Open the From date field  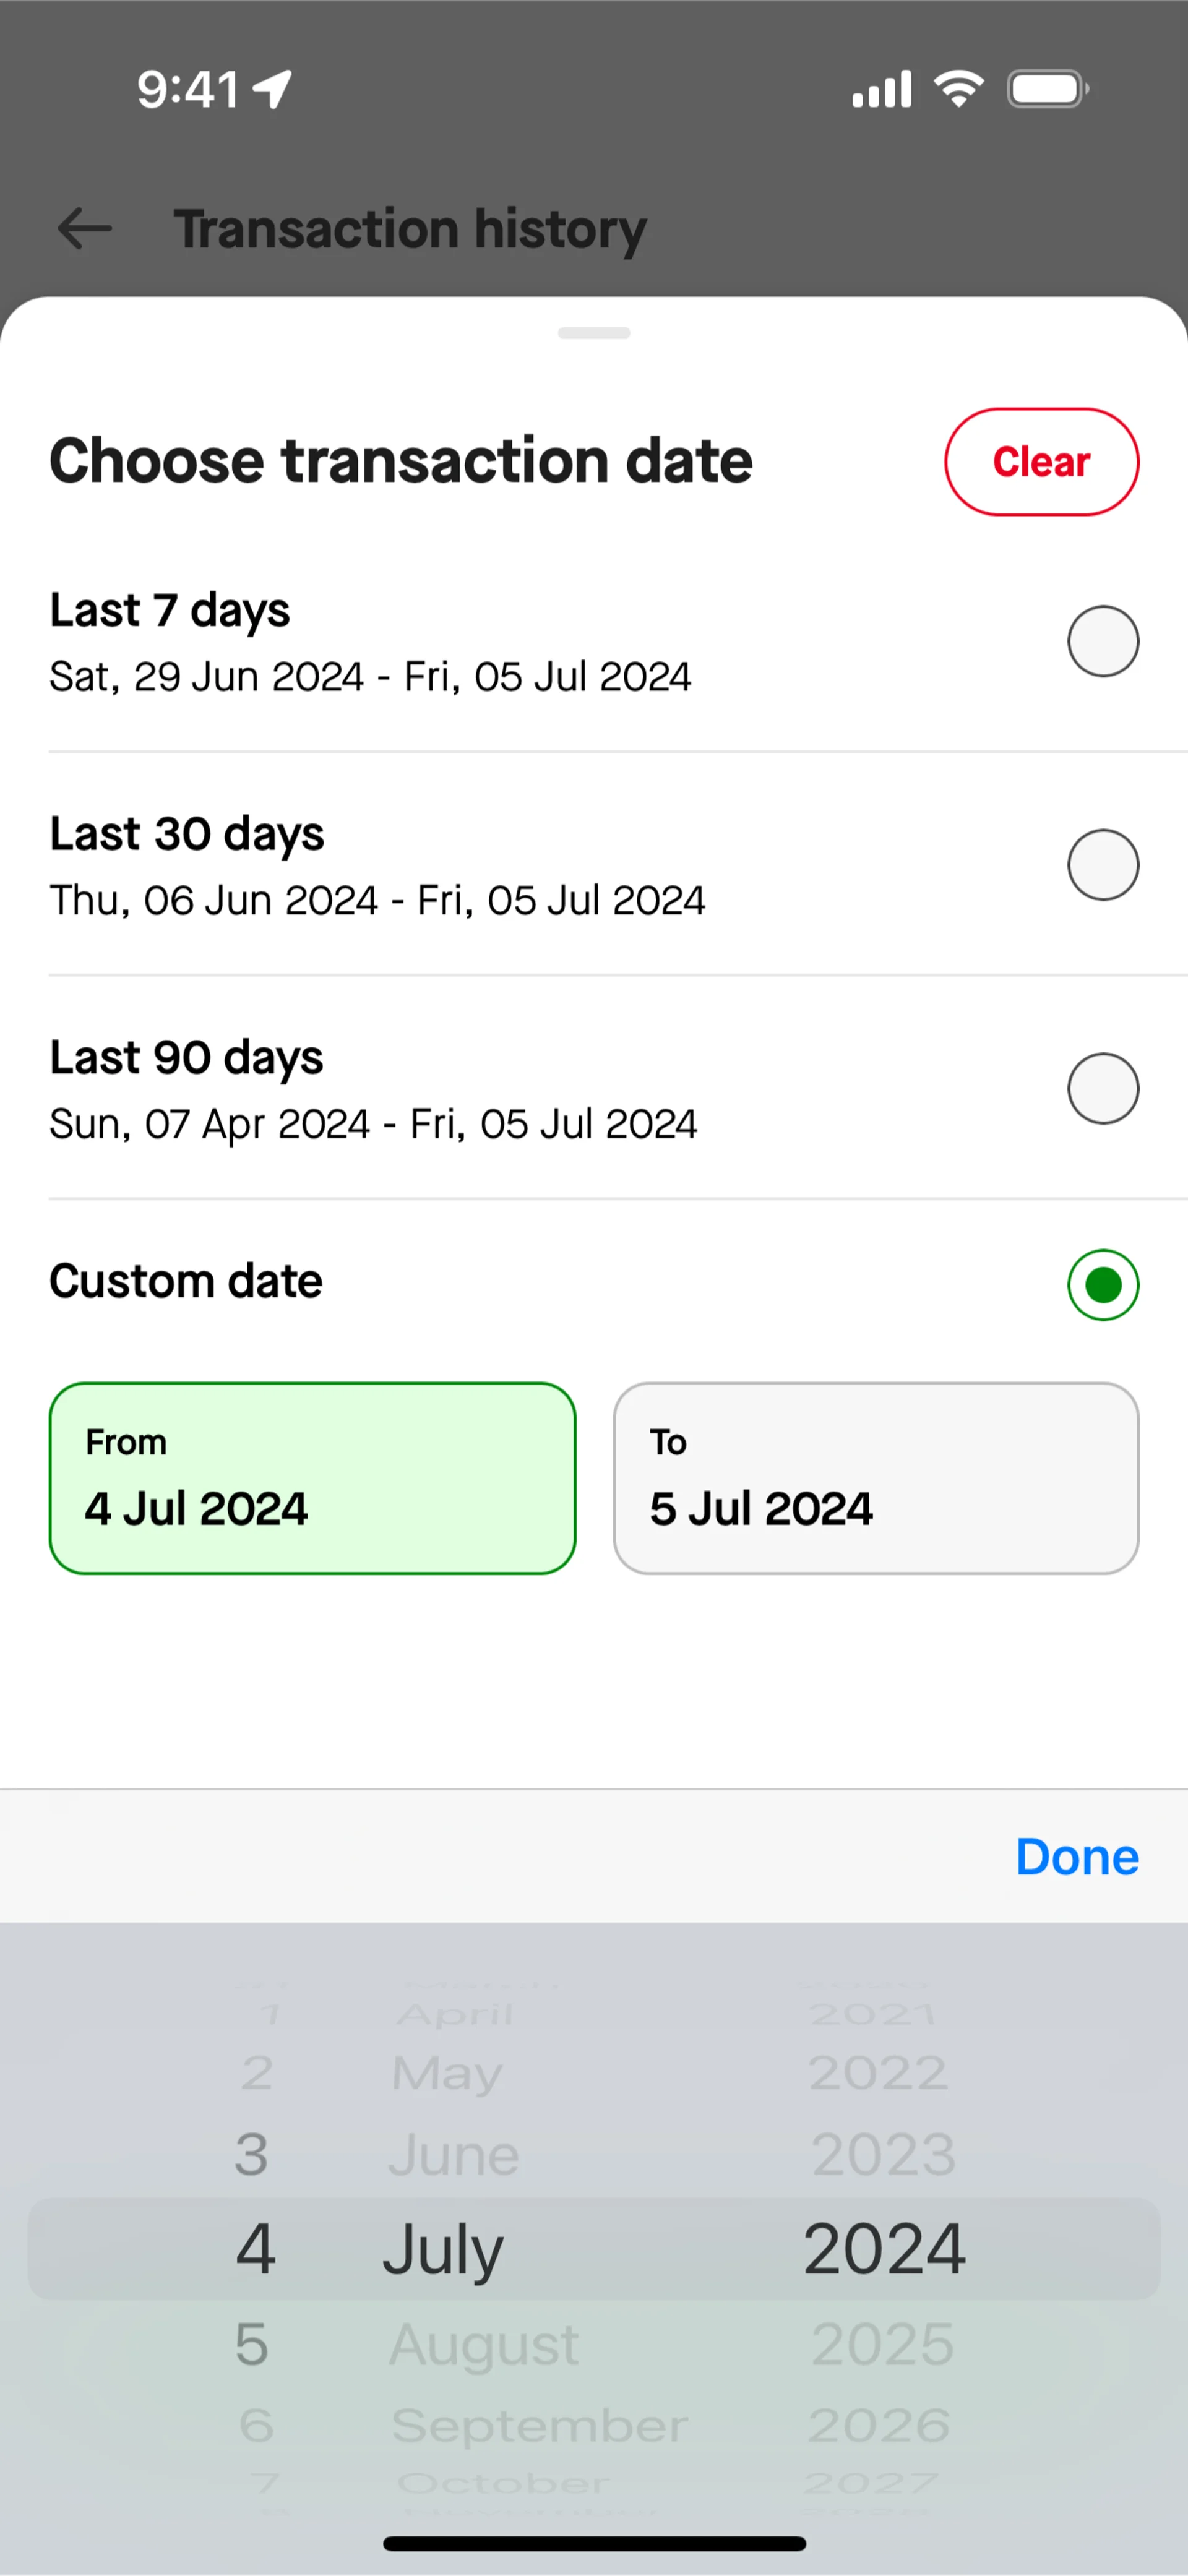tap(312, 1478)
